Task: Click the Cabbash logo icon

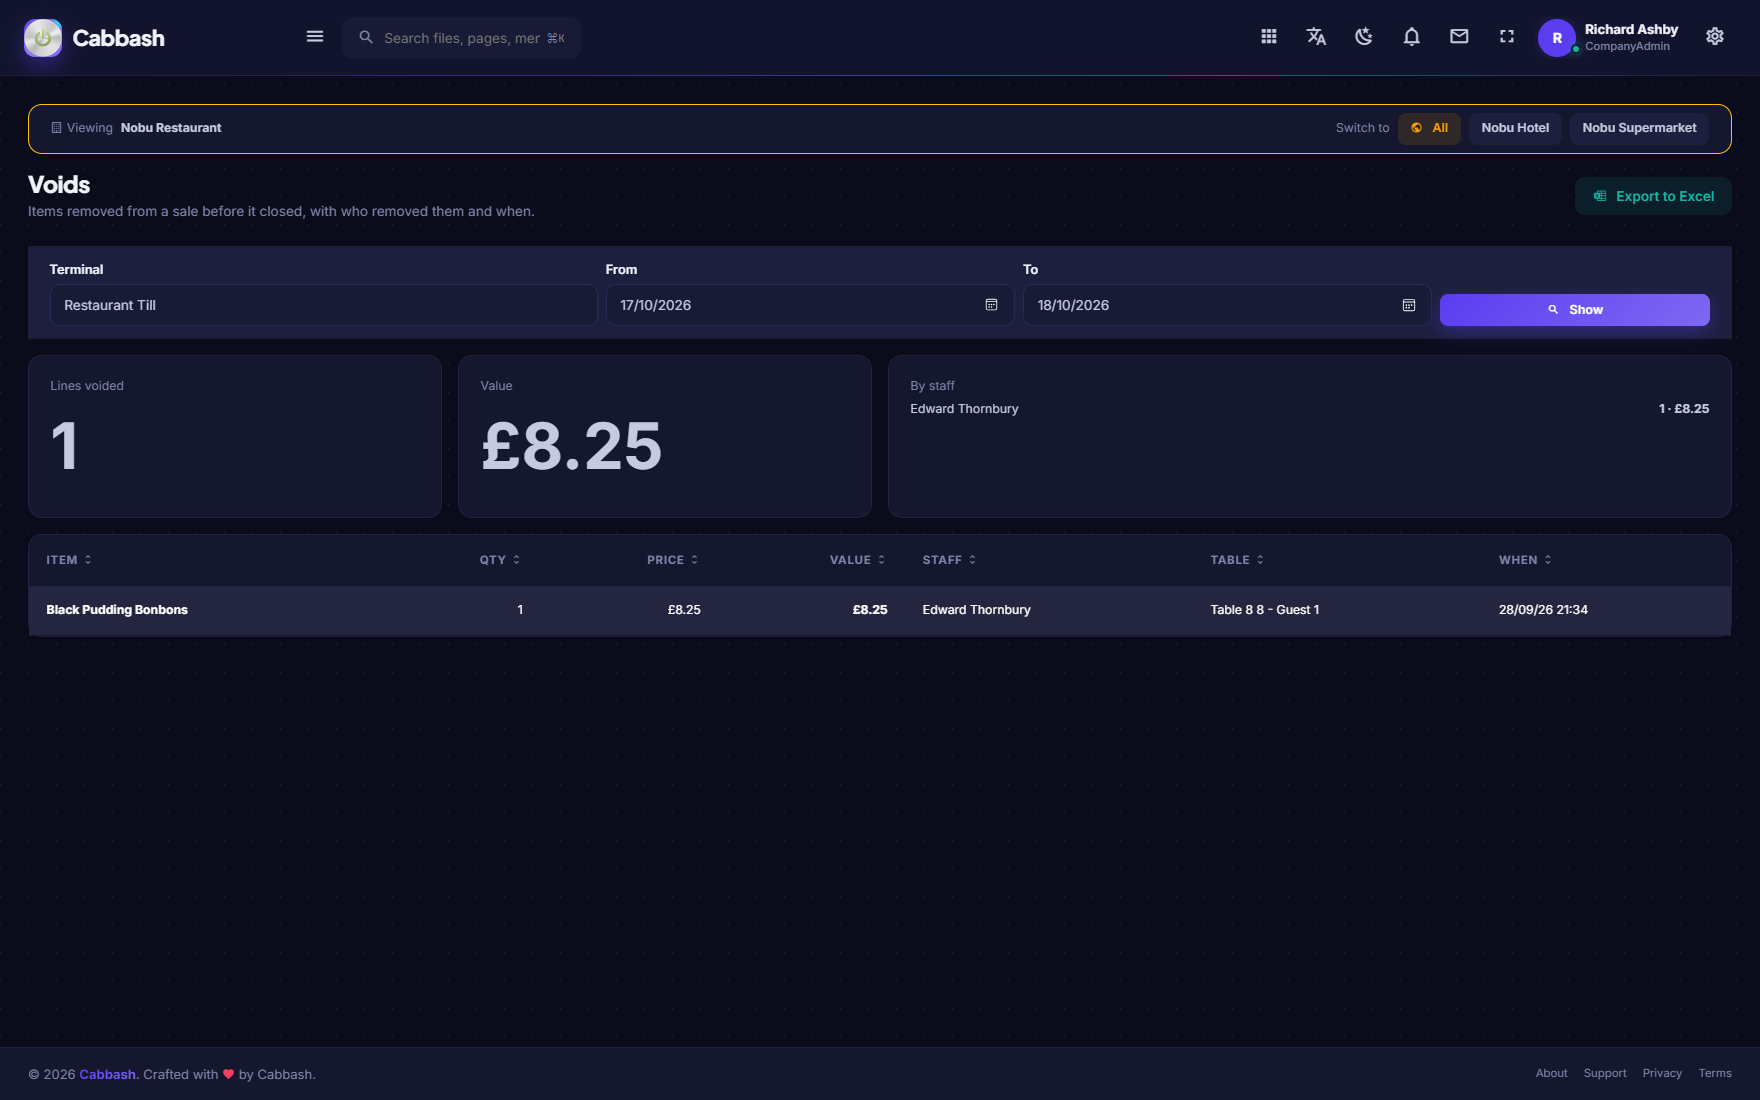Action: click(x=43, y=38)
